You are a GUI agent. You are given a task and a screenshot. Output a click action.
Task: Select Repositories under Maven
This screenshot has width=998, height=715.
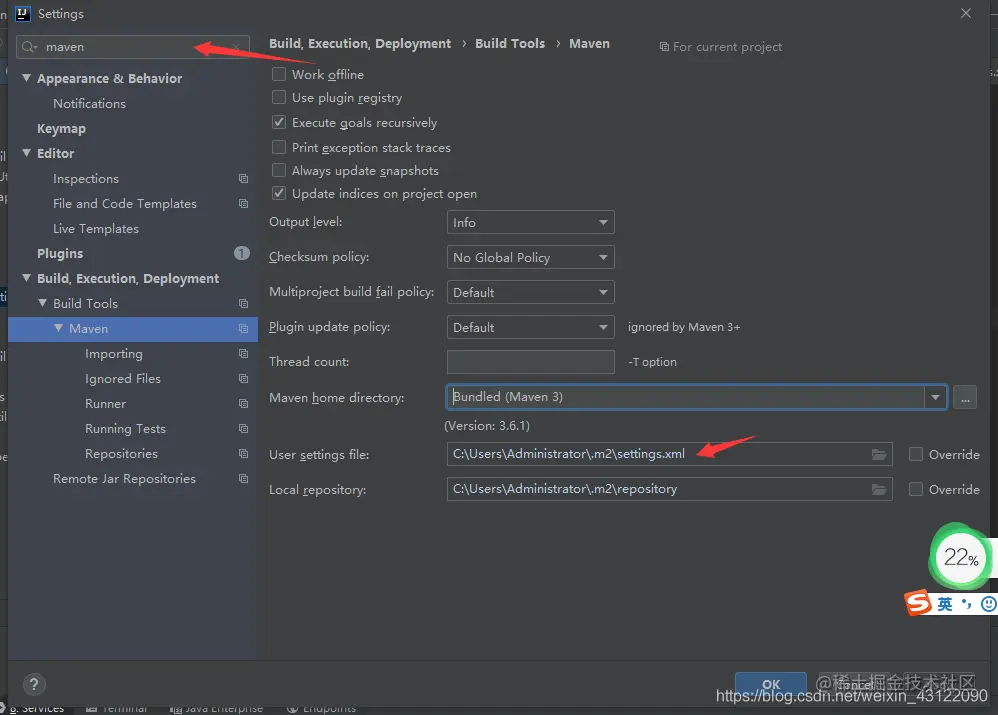click(122, 454)
